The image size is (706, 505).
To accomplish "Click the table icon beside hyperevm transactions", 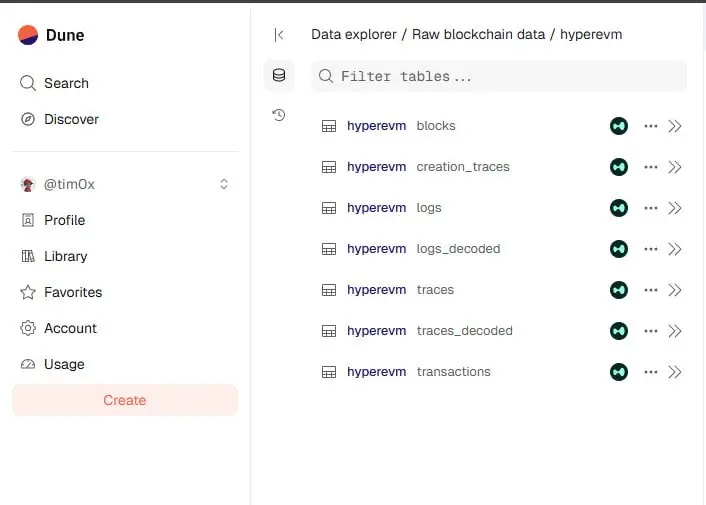I will click(328, 372).
